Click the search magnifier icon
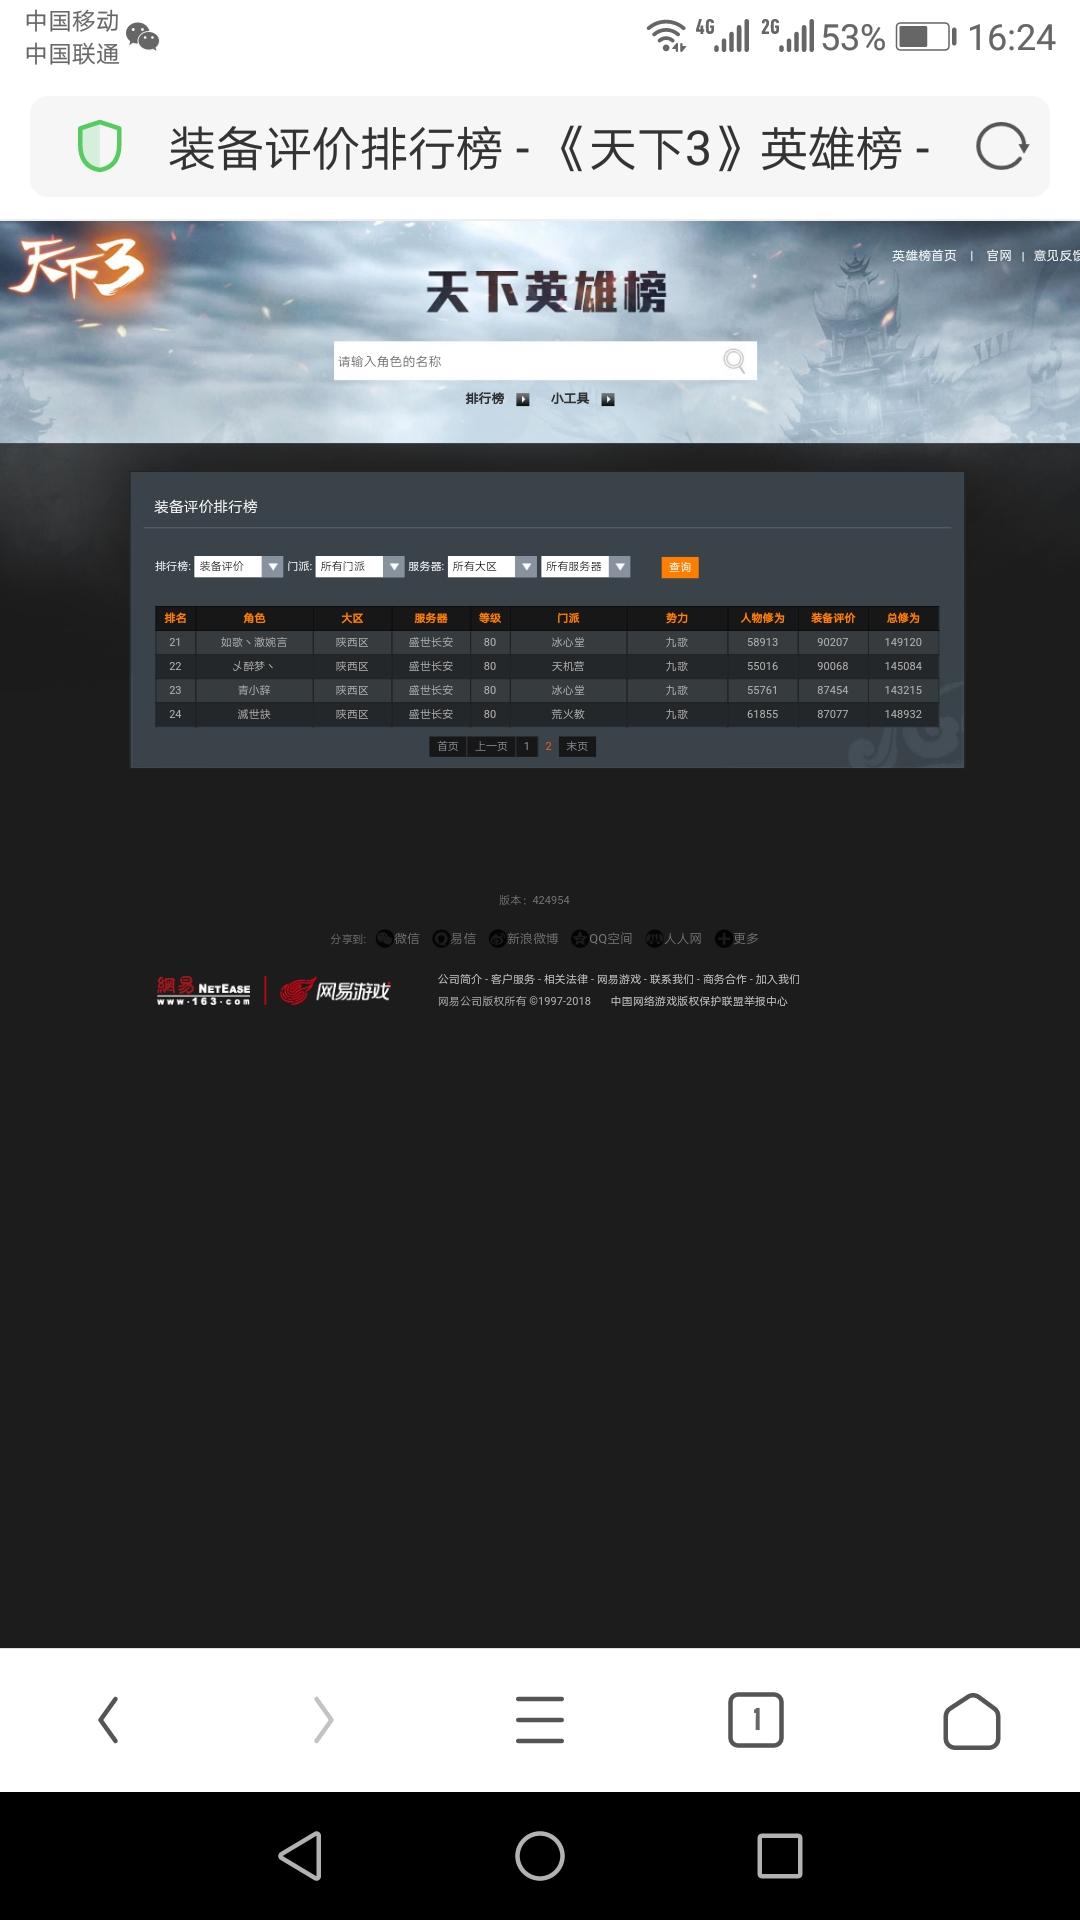 [734, 361]
